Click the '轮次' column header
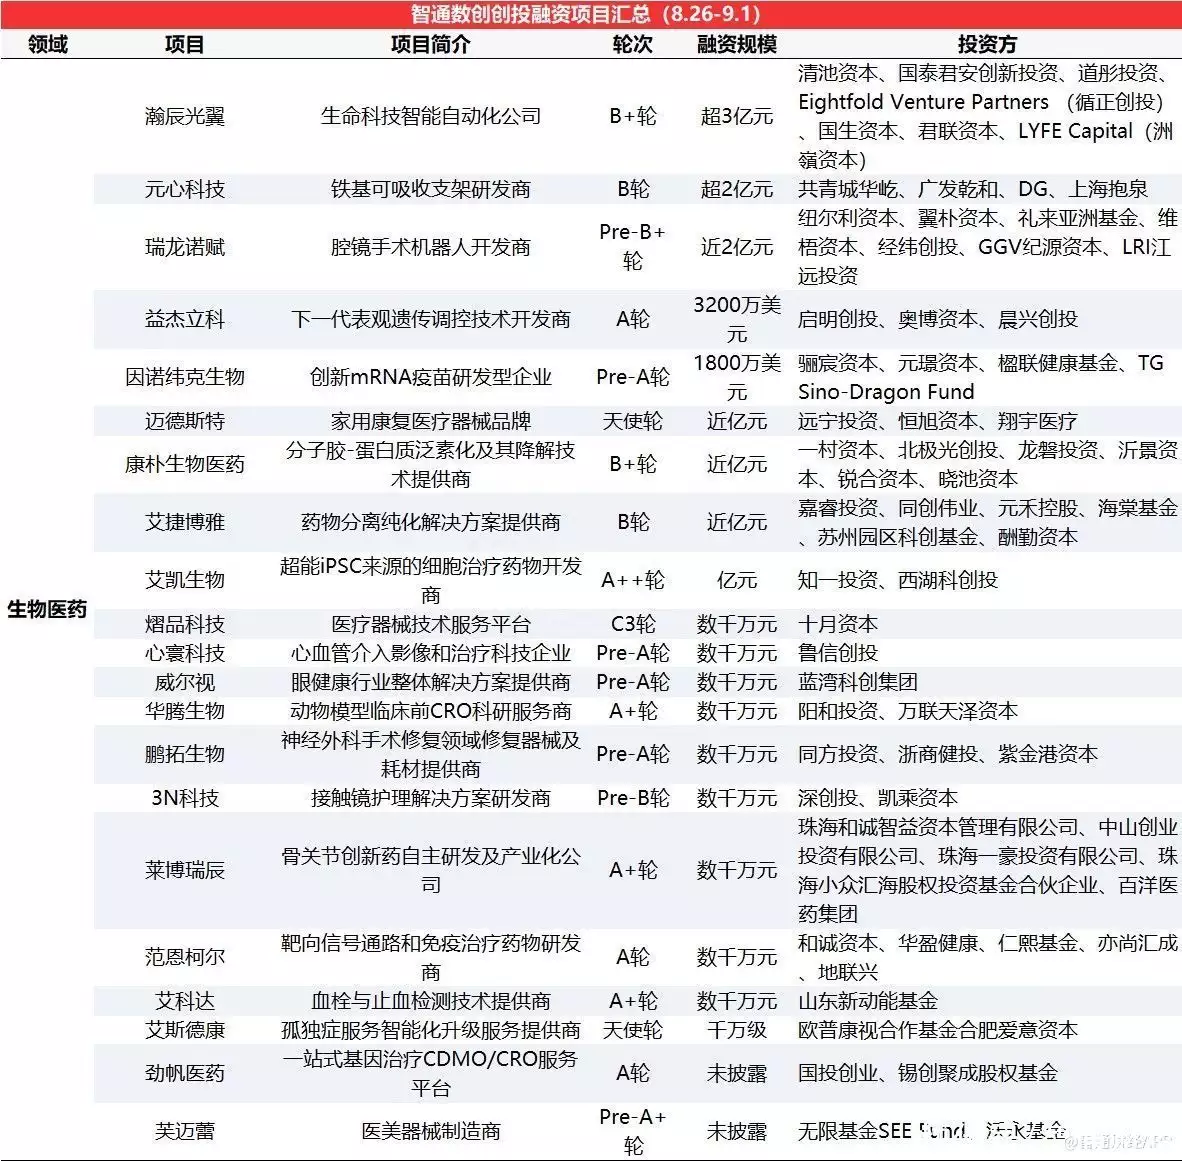 point(632,44)
